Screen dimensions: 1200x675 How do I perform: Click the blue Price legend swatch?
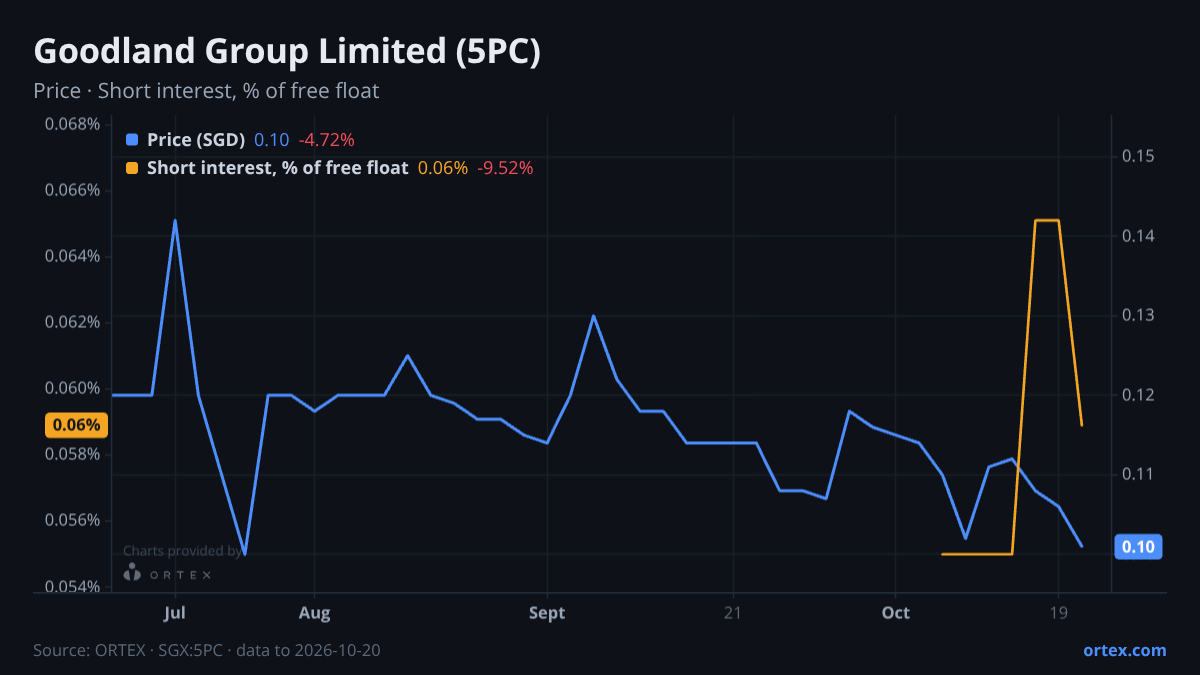click(132, 139)
